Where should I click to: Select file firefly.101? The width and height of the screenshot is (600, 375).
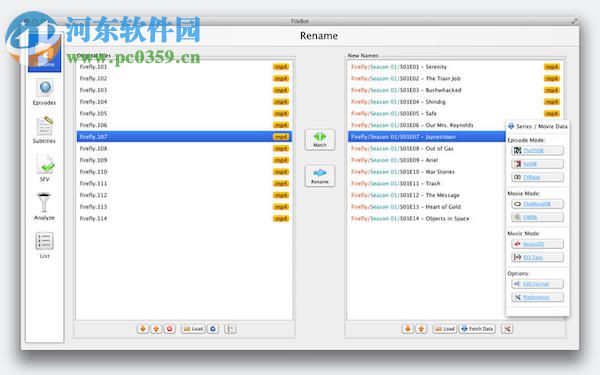click(x=184, y=67)
